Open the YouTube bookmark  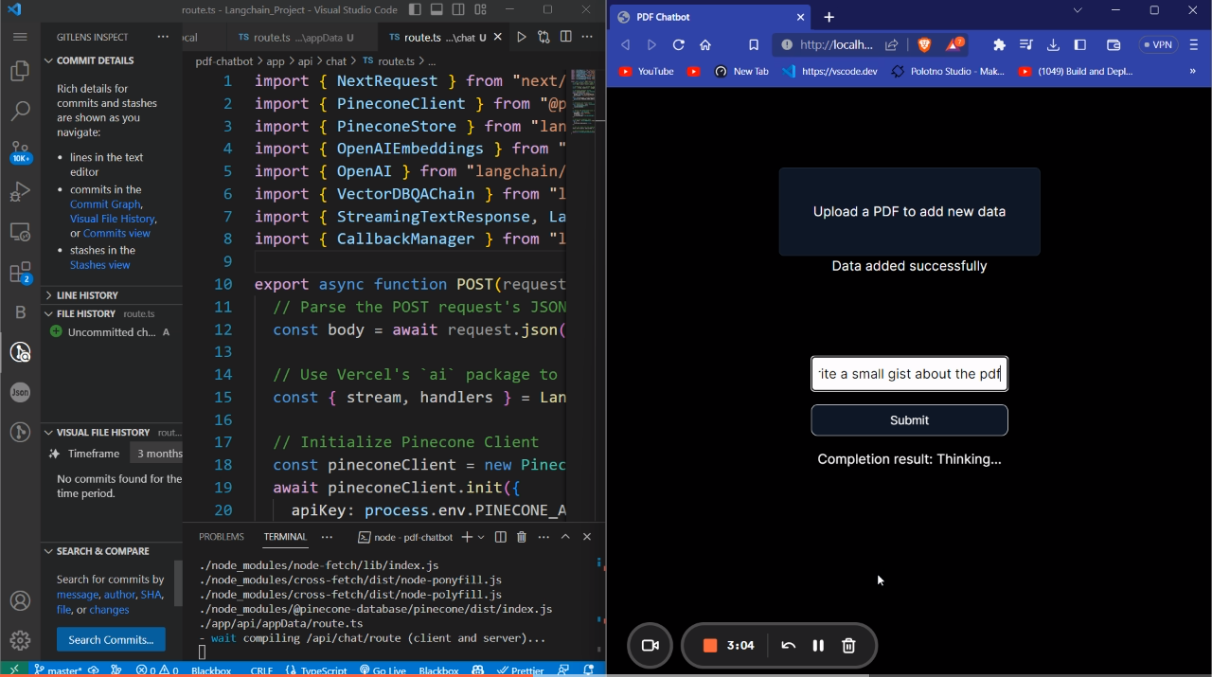tap(647, 72)
